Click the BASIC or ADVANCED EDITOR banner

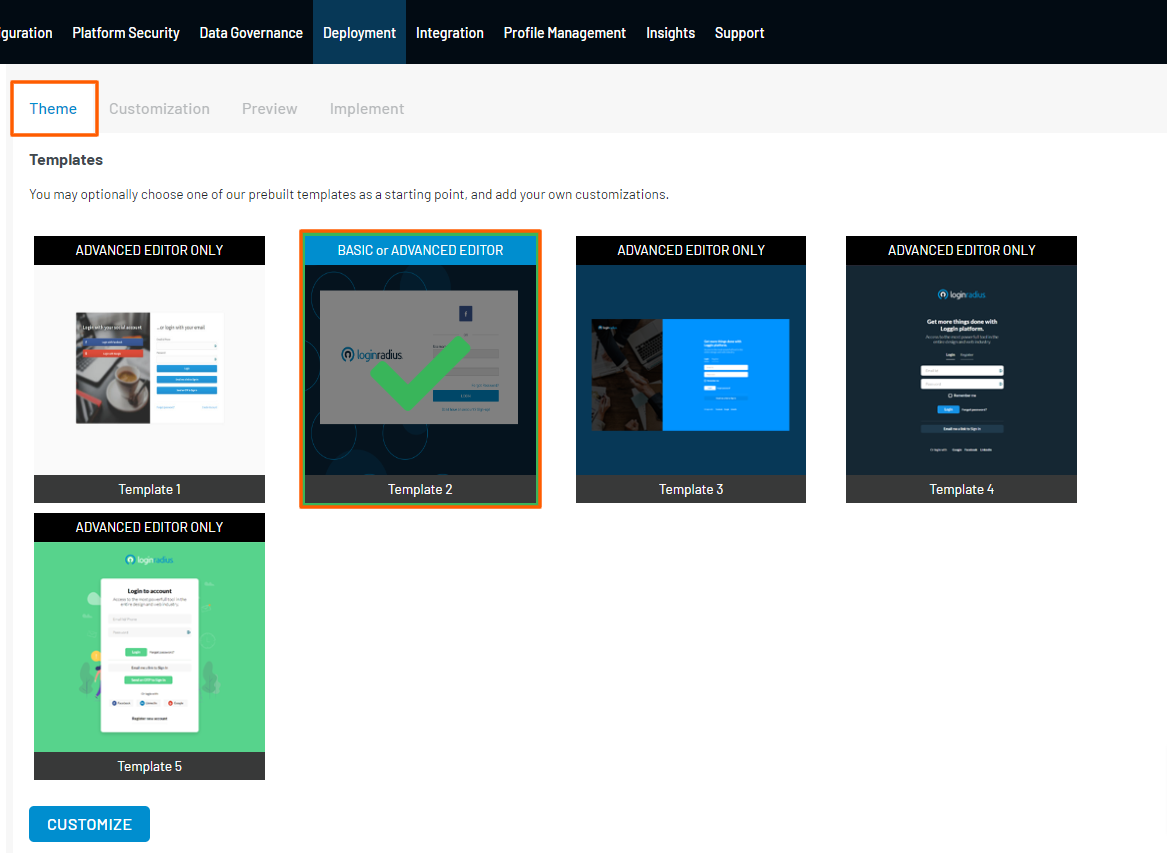(420, 250)
